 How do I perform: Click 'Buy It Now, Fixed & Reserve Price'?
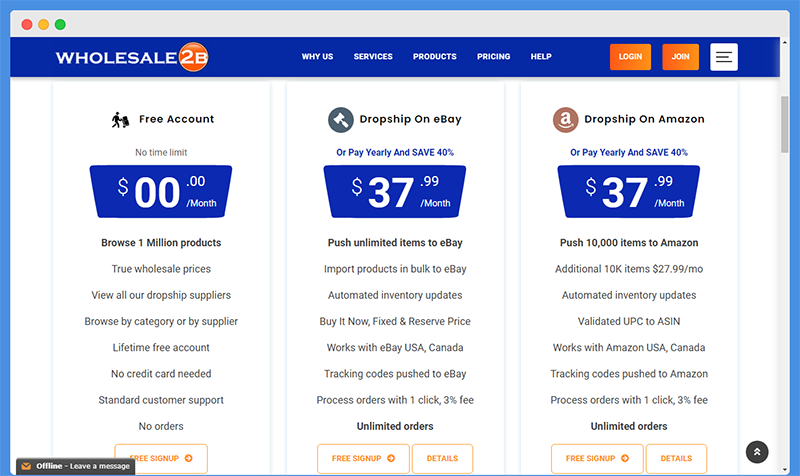point(395,321)
